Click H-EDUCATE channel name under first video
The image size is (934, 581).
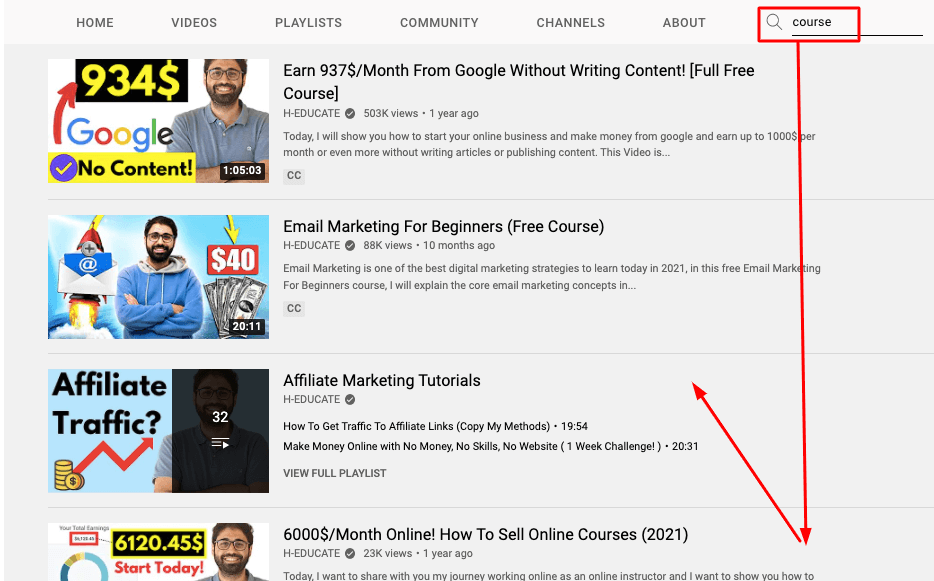pos(312,113)
